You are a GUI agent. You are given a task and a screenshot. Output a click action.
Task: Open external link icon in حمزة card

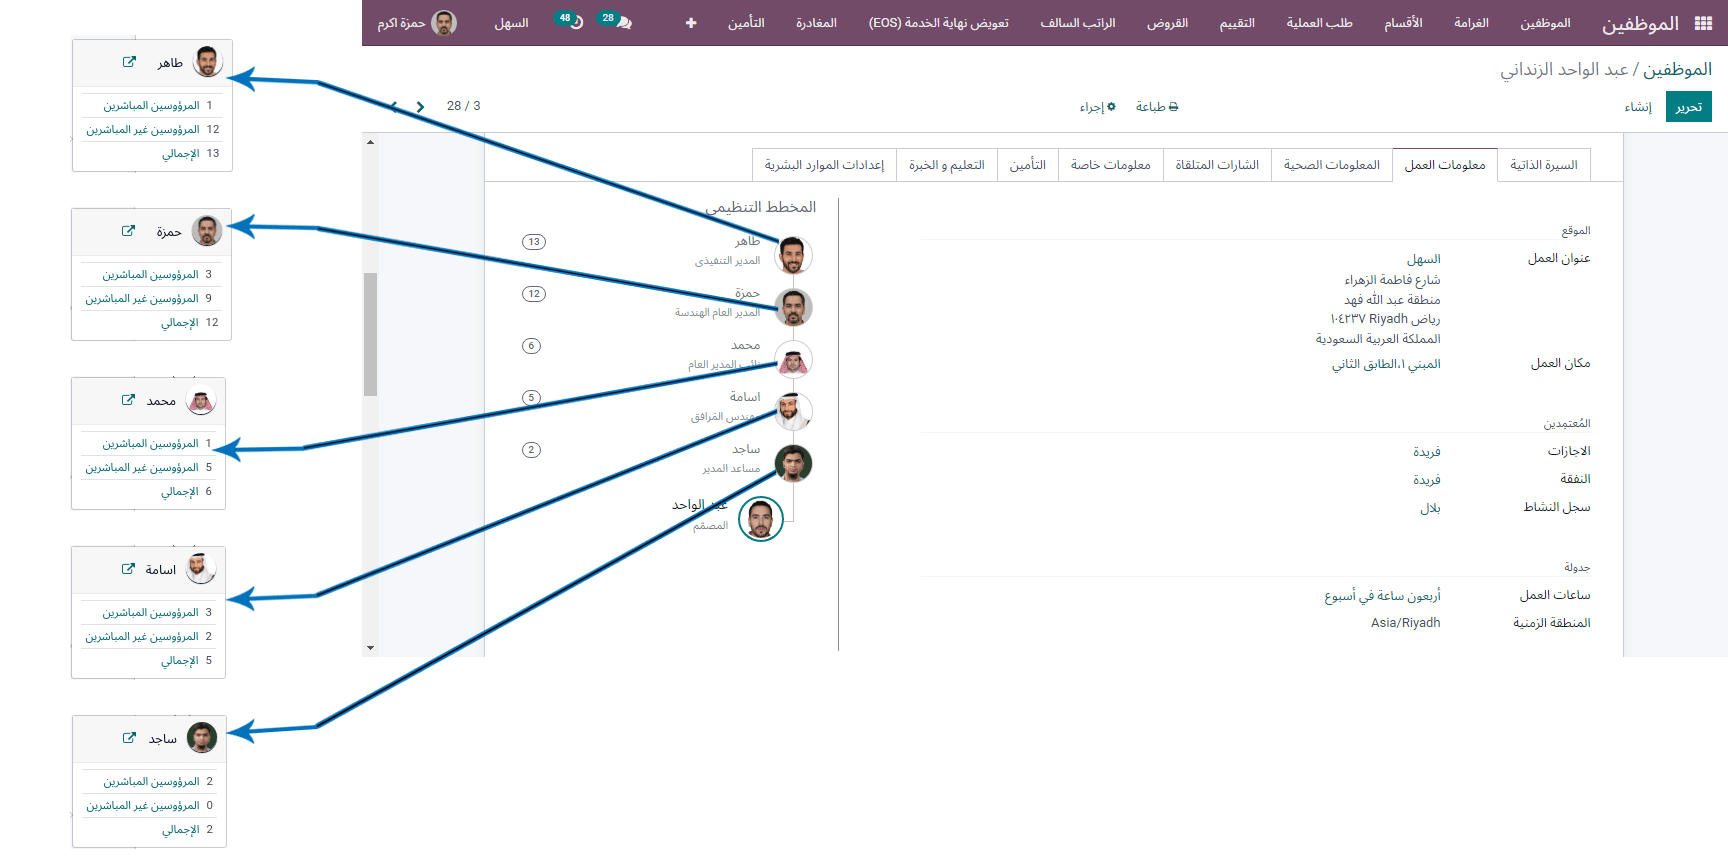click(x=128, y=231)
